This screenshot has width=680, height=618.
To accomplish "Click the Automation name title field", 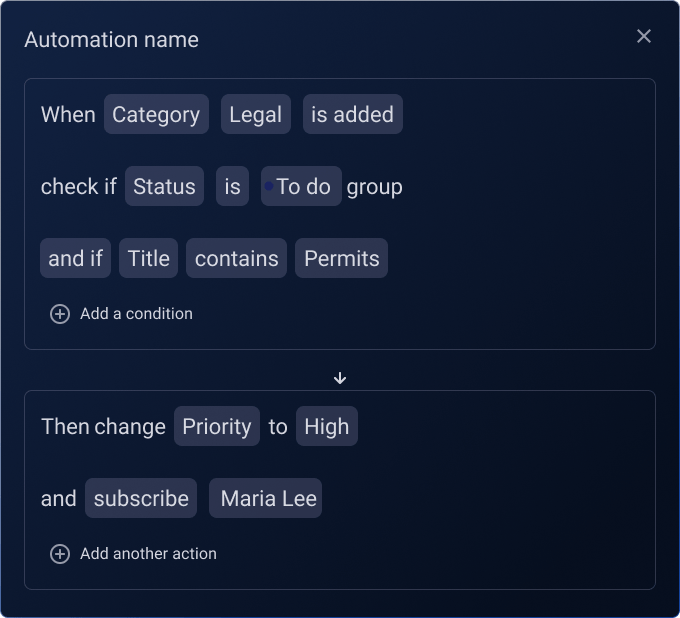I will [x=111, y=39].
